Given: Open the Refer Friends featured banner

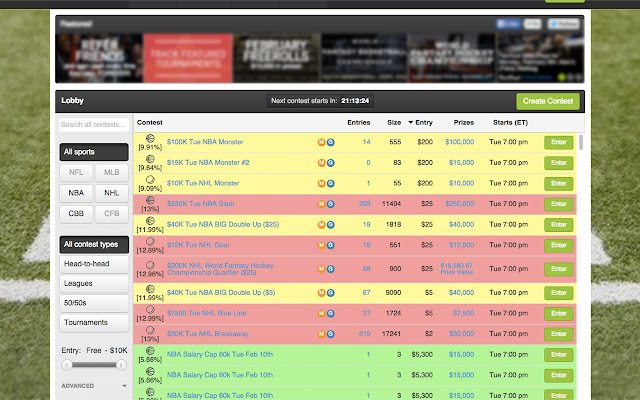Looking at the screenshot, I should tap(99, 58).
